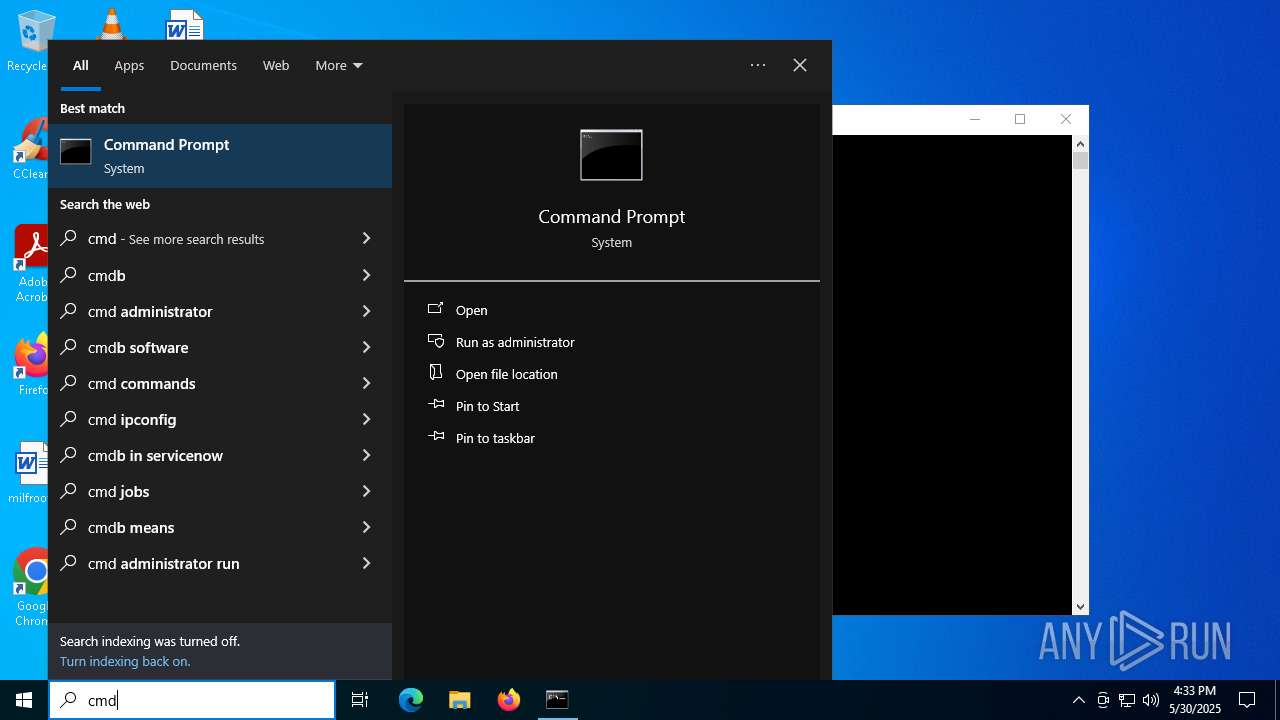Open the volume icon in system tray

tap(1151, 700)
